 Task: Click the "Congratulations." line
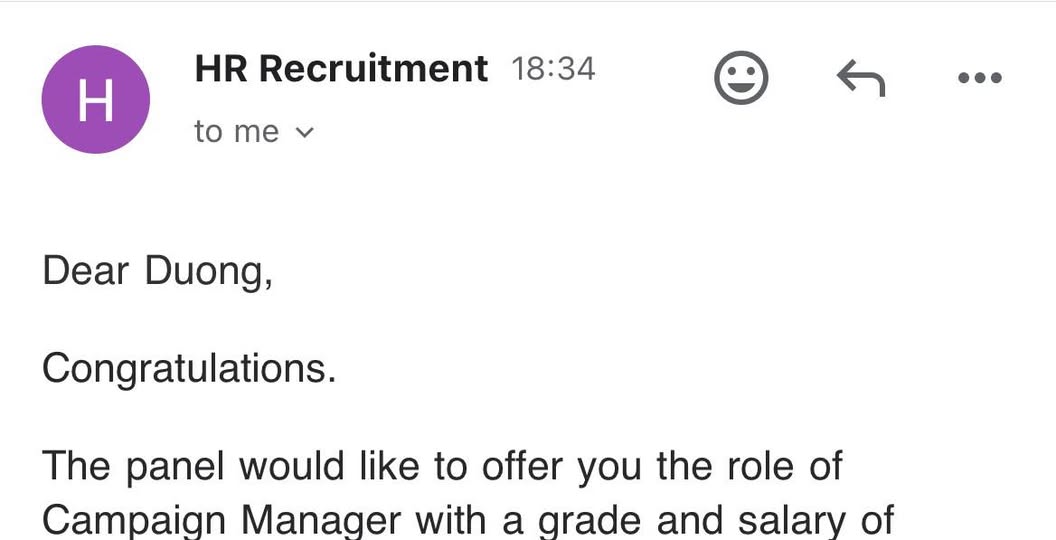[x=189, y=369]
